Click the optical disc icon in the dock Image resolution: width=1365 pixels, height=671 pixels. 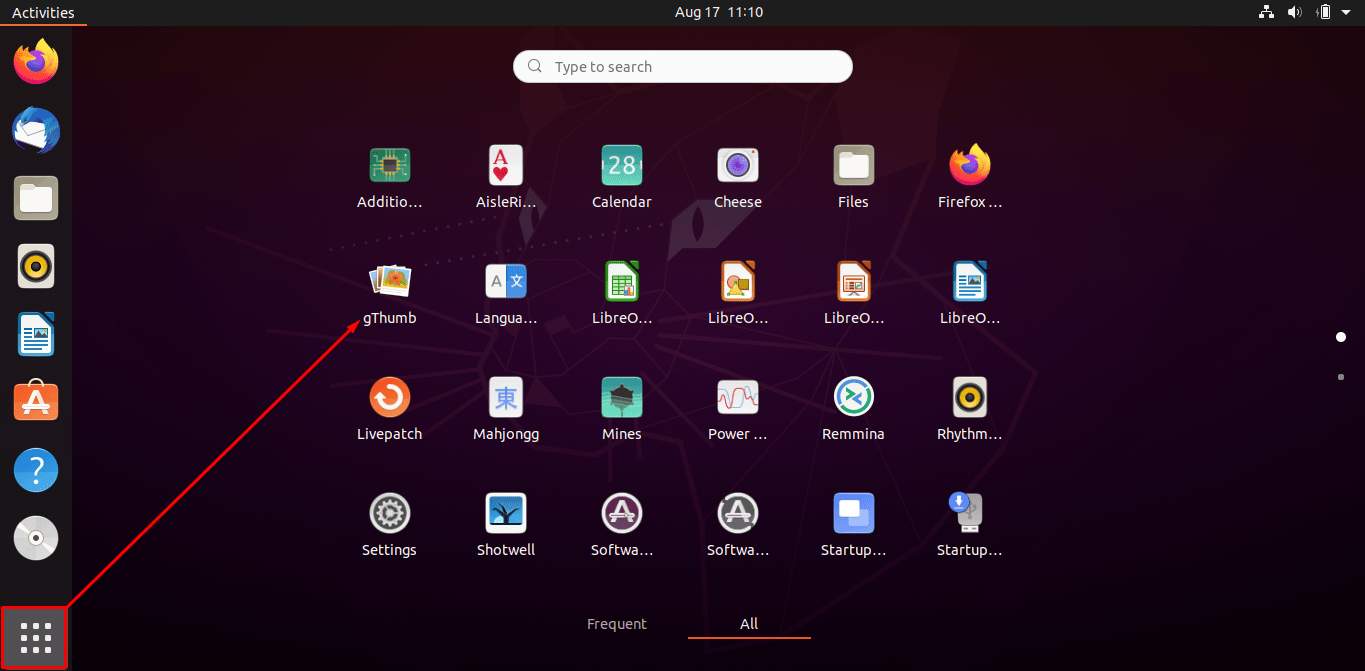(36, 538)
